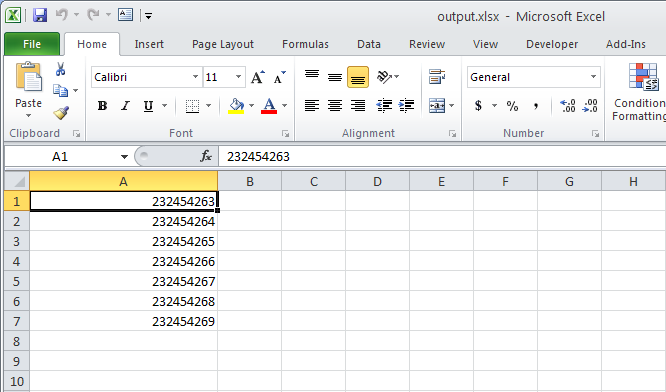Toggle Bottom Align vertical alignment
Image resolution: width=666 pixels, height=392 pixels.
click(x=358, y=77)
